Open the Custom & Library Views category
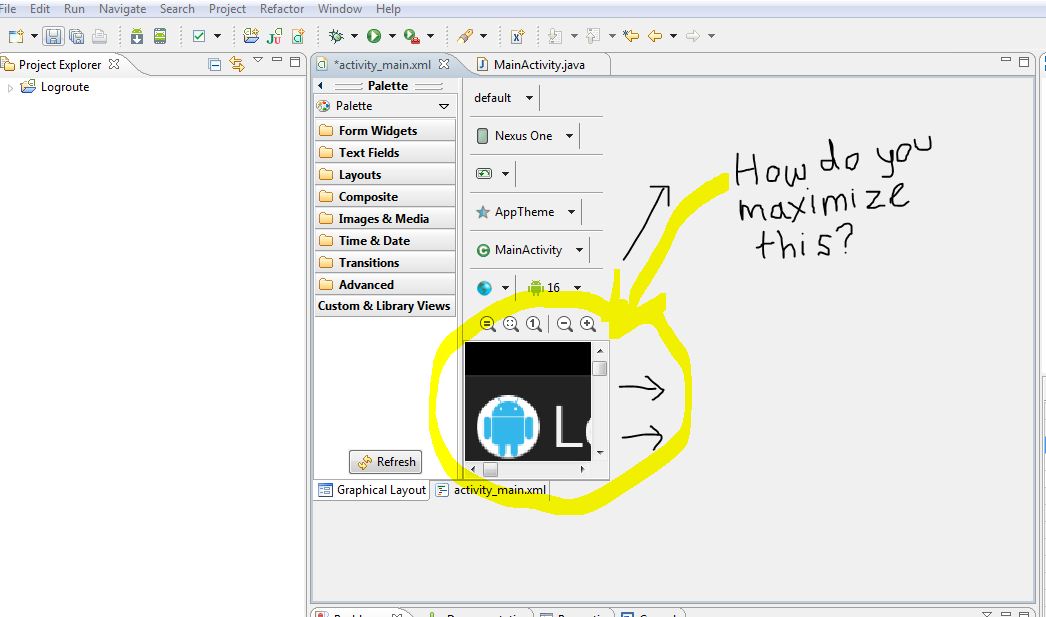The width and height of the screenshot is (1046, 617). [385, 306]
